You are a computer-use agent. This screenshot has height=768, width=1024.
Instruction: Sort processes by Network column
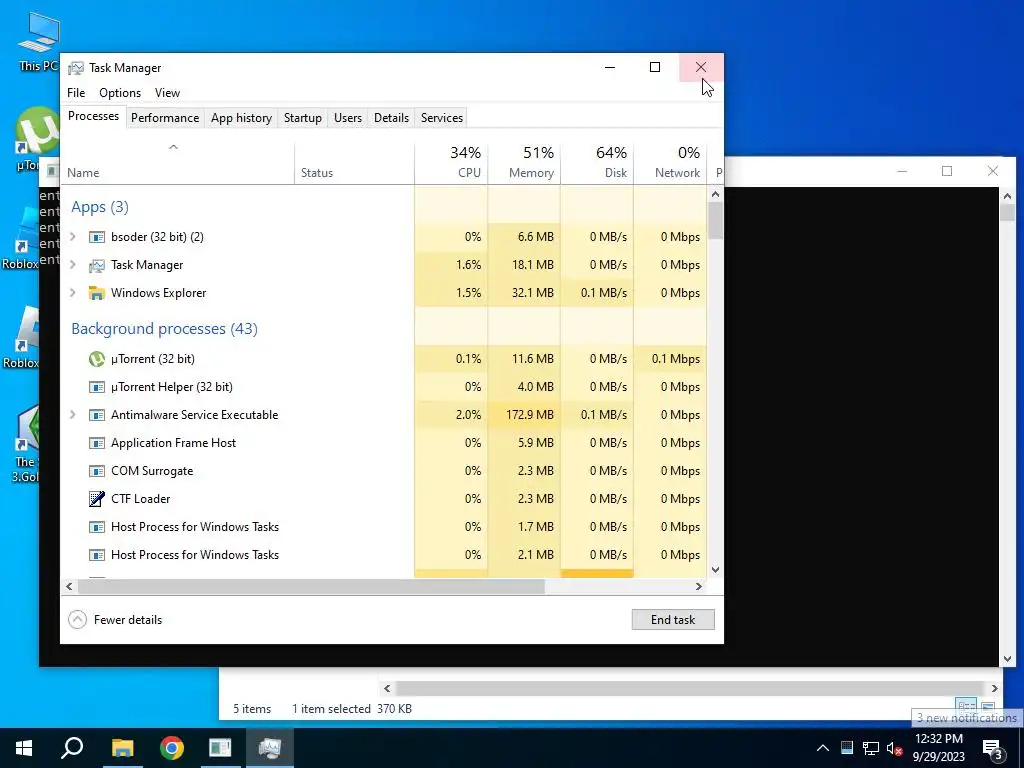click(670, 163)
